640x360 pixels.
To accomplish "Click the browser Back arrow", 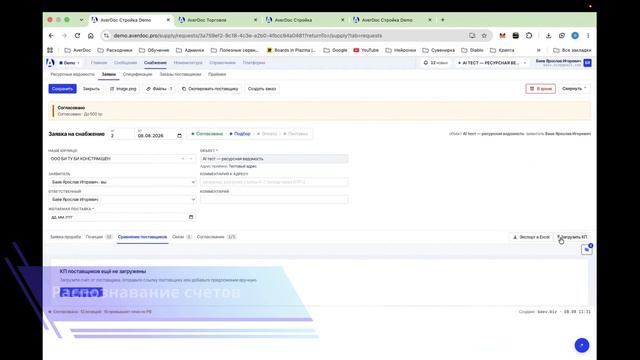I will click(51, 36).
